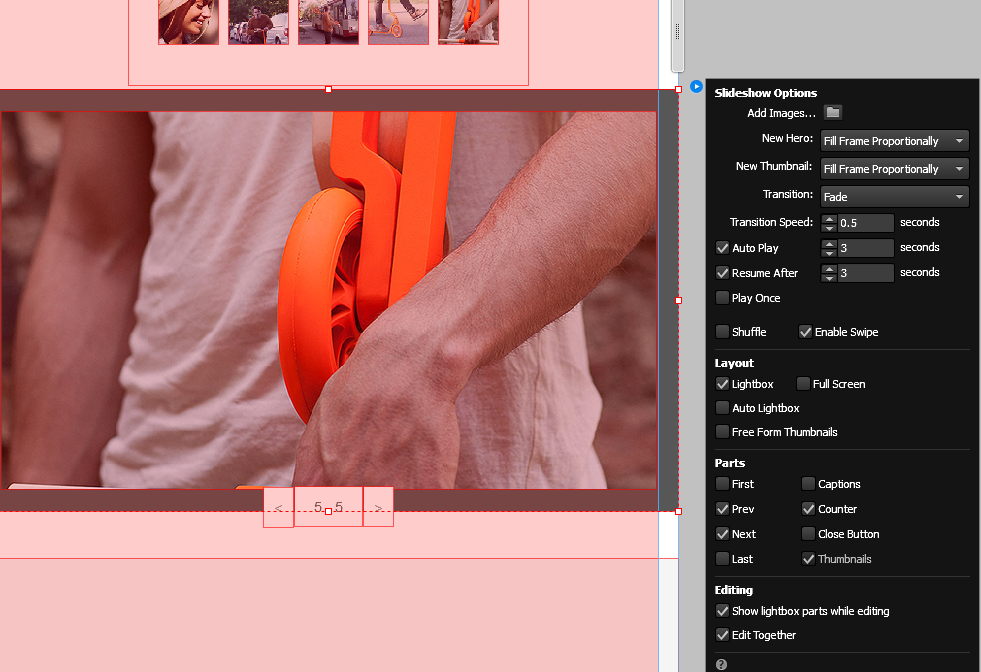Click the Next arrow on the slideshow widget
Screen dimensions: 981x672
point(378,507)
